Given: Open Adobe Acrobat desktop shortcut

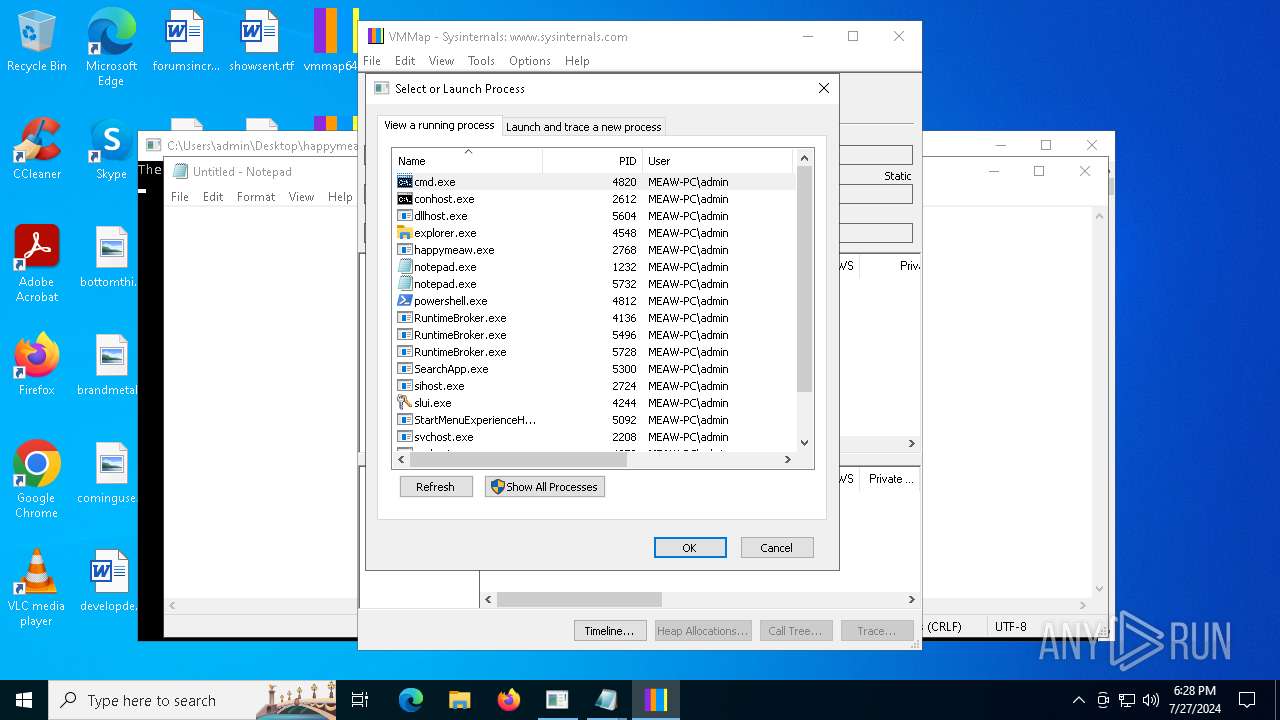Looking at the screenshot, I should click(x=37, y=264).
